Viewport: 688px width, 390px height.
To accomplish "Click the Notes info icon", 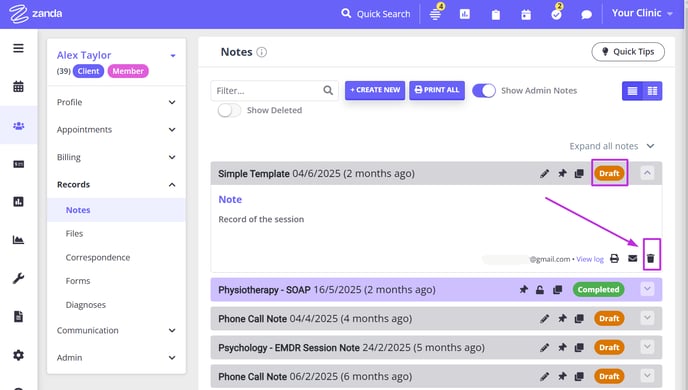I will click(262, 52).
